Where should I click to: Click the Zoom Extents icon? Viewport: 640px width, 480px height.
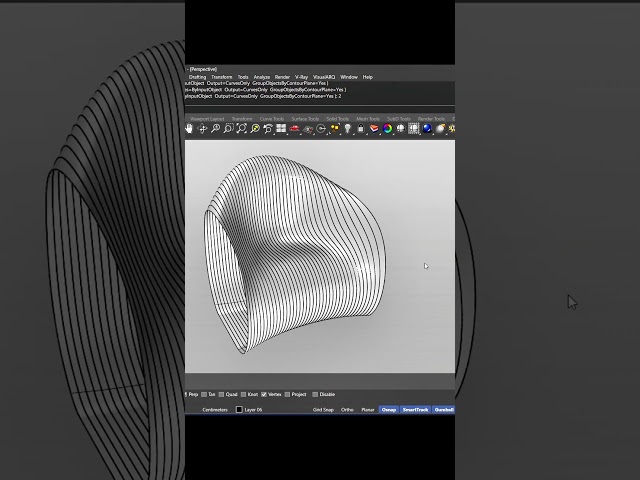point(242,129)
